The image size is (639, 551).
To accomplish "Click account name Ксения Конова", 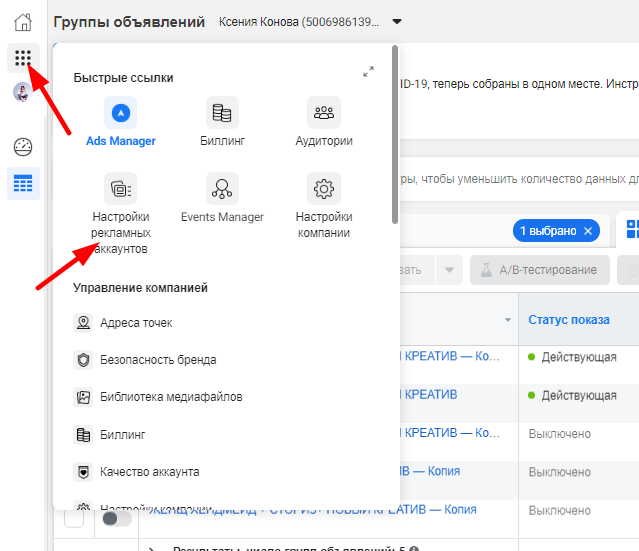I will tap(299, 22).
